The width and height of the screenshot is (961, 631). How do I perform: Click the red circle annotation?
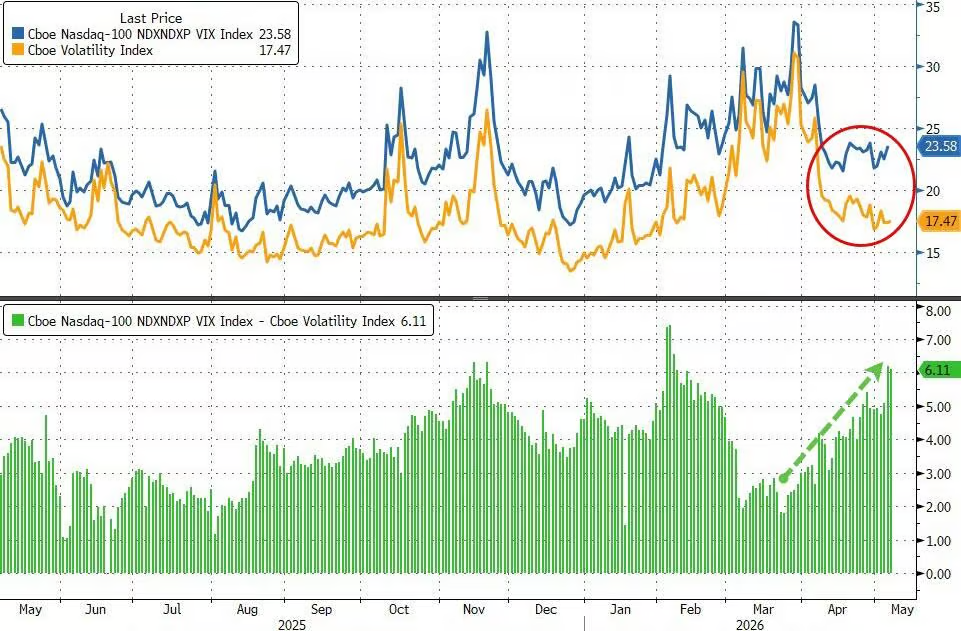pyautogui.click(x=861, y=186)
